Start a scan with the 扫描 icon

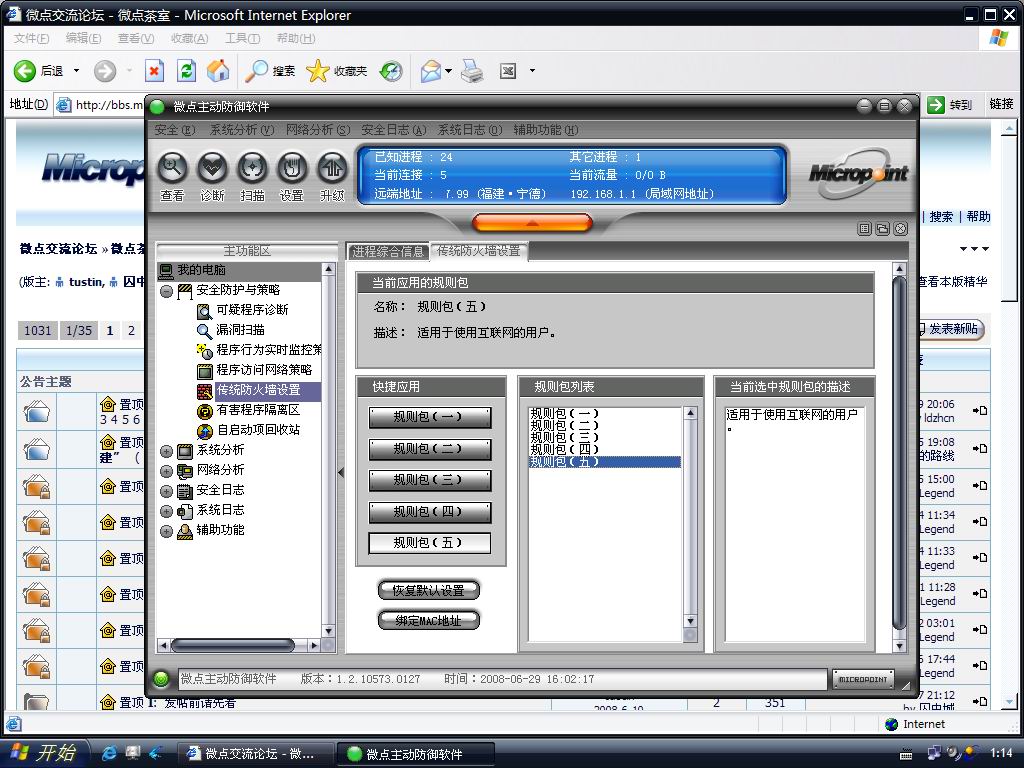click(x=252, y=168)
